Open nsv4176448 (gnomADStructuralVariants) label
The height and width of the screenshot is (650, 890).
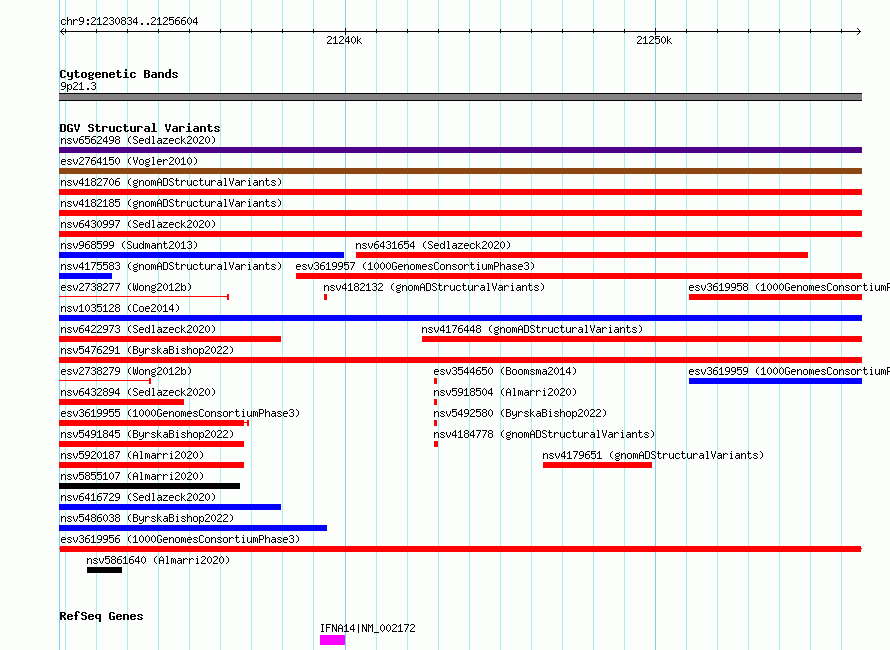(532, 329)
